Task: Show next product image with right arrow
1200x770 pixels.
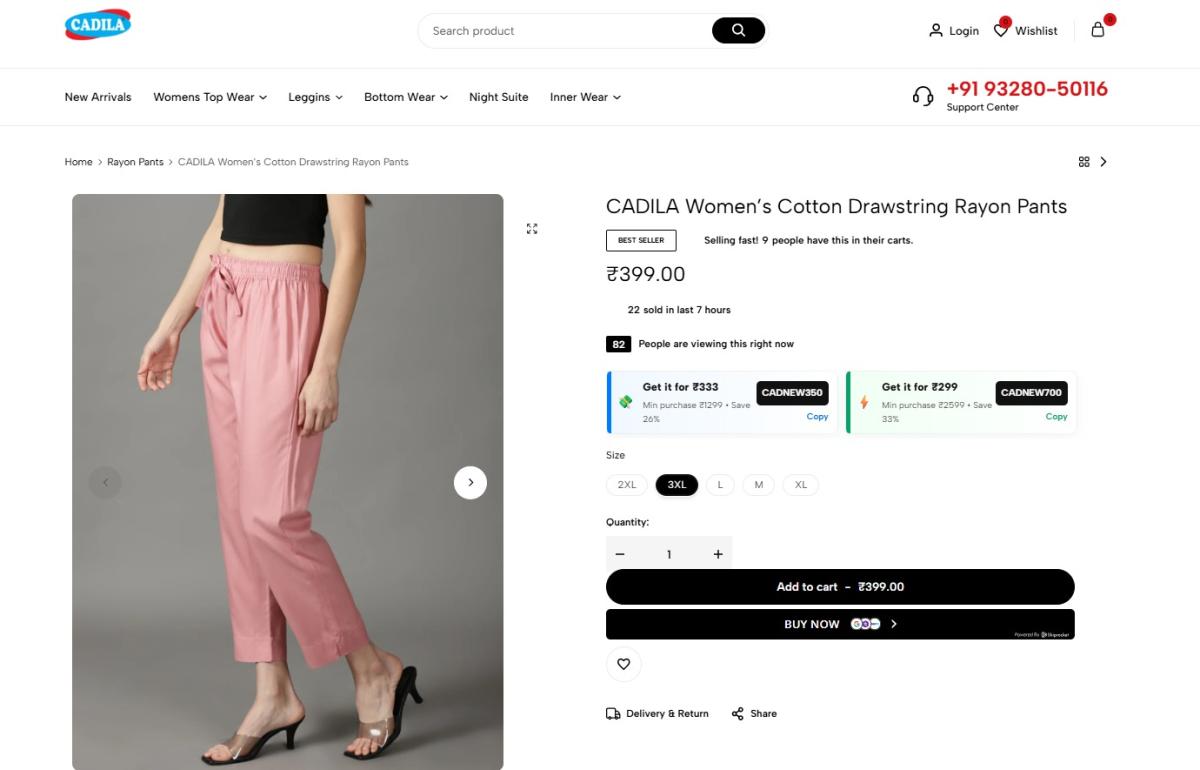Action: click(470, 483)
